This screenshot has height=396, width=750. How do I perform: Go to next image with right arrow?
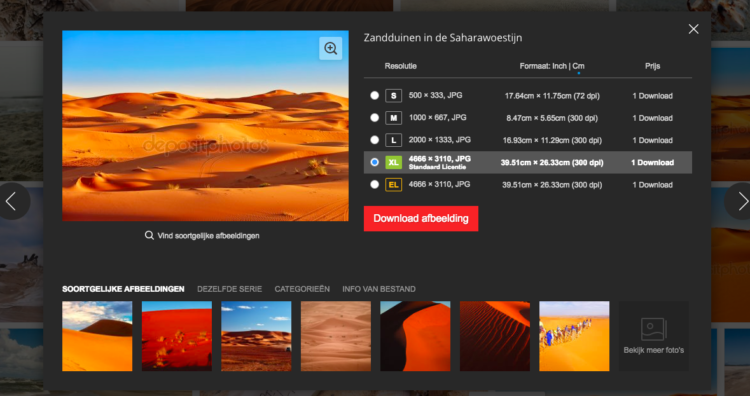[x=739, y=201]
